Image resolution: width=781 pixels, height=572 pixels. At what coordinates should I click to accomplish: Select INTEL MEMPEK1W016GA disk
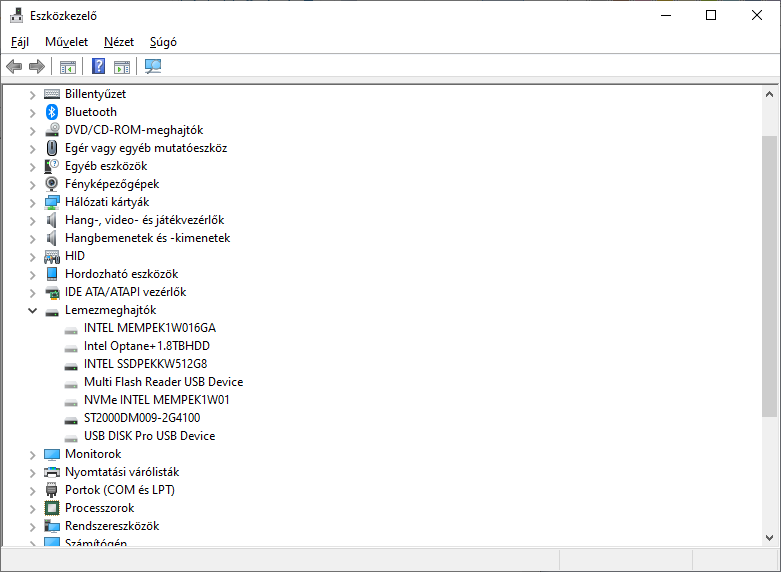pos(150,328)
